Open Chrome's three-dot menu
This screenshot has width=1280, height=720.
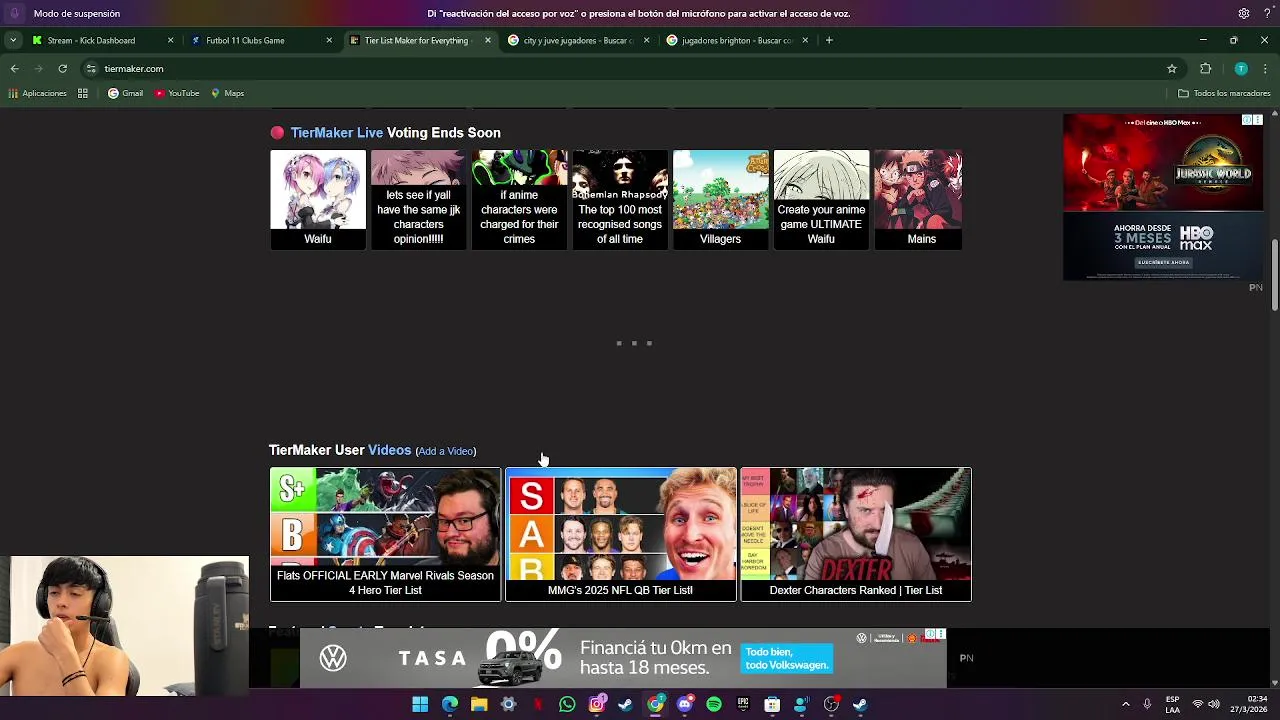(1265, 69)
